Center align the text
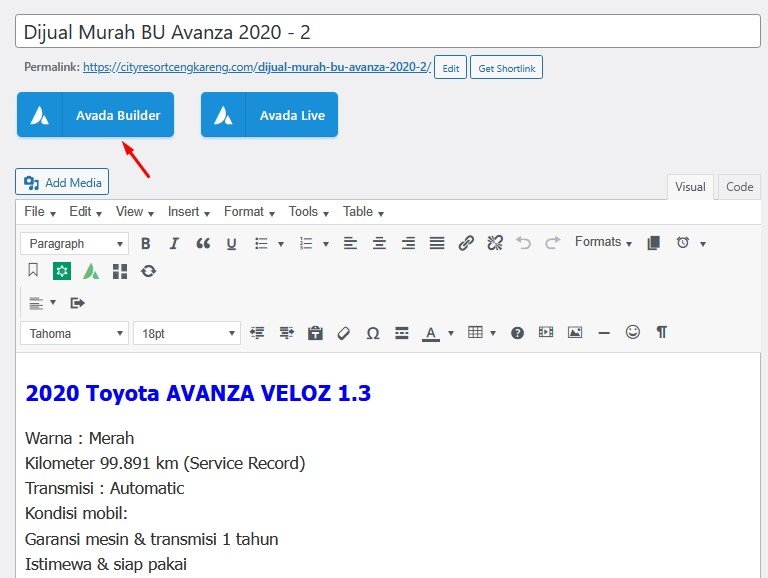768x578 pixels. (x=379, y=243)
